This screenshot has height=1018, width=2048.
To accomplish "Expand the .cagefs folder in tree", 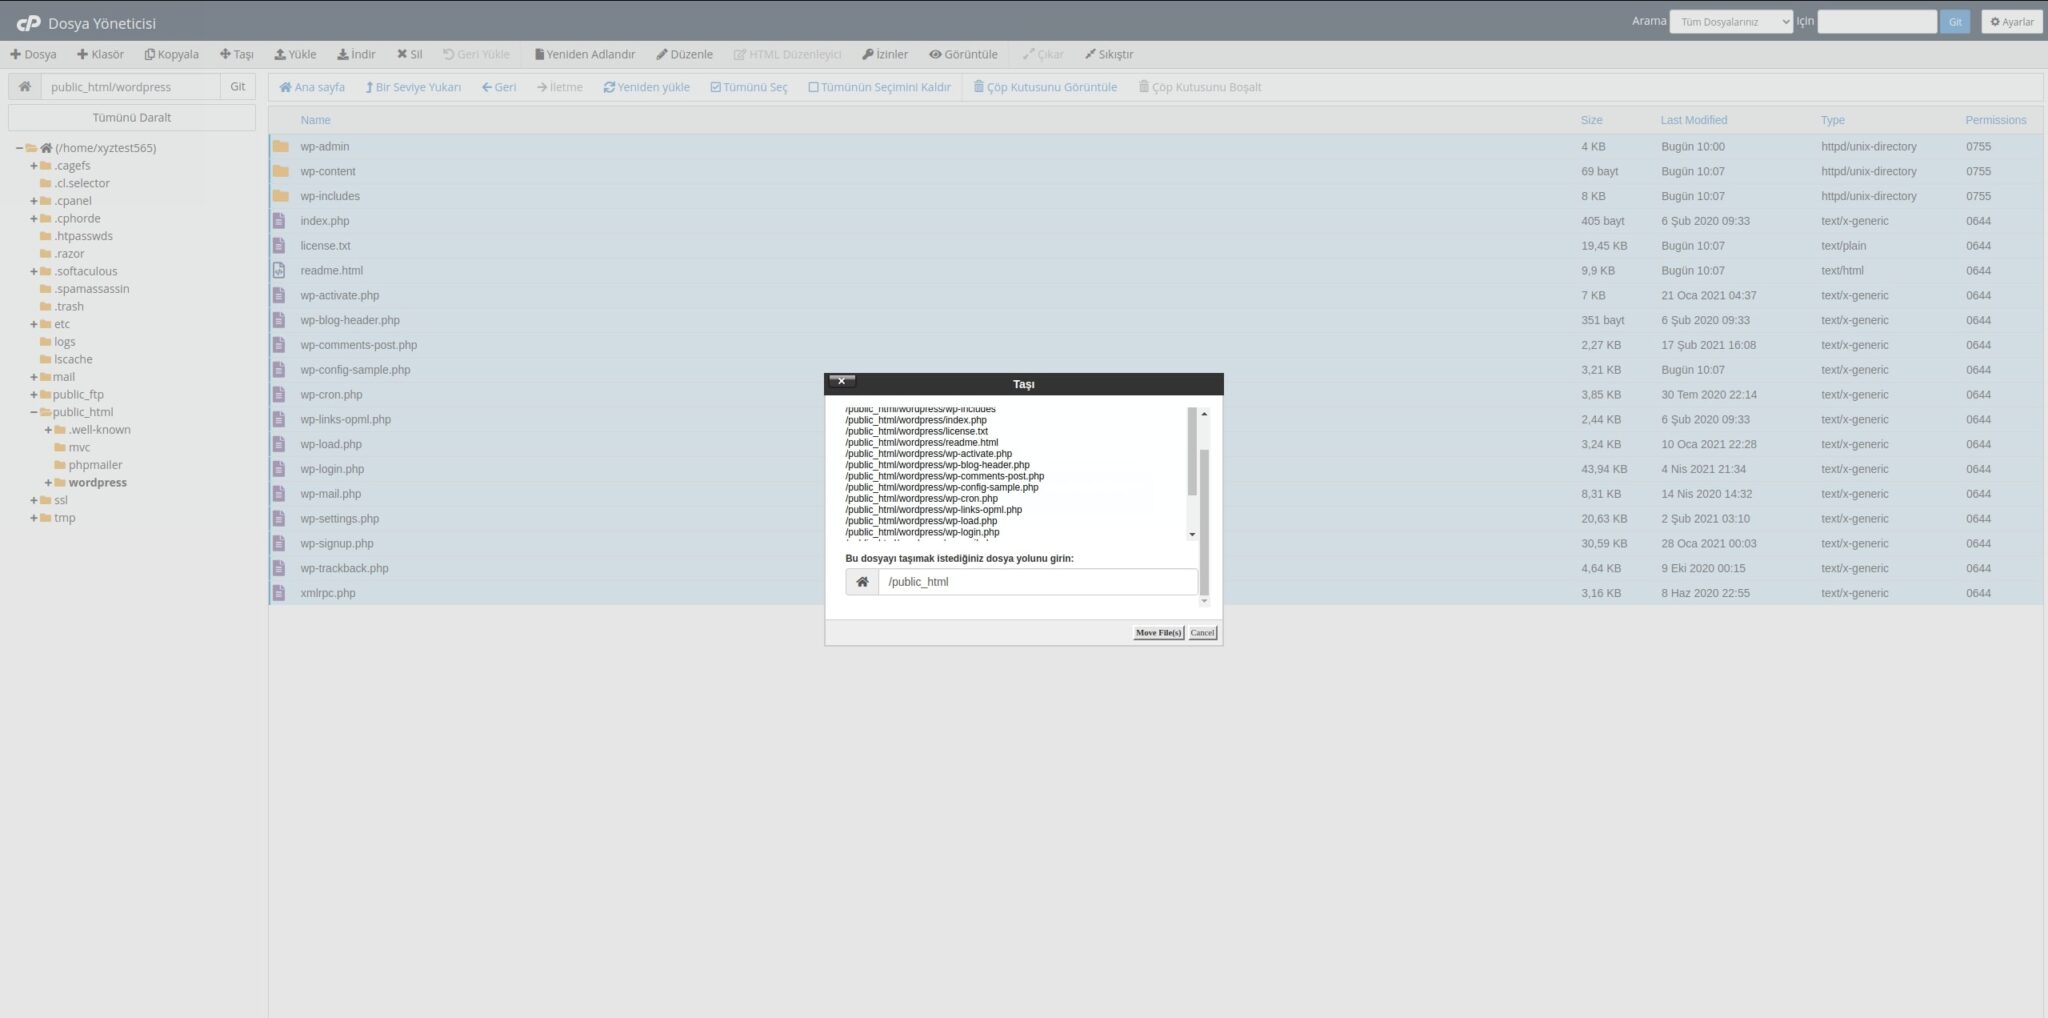I will (33, 166).
